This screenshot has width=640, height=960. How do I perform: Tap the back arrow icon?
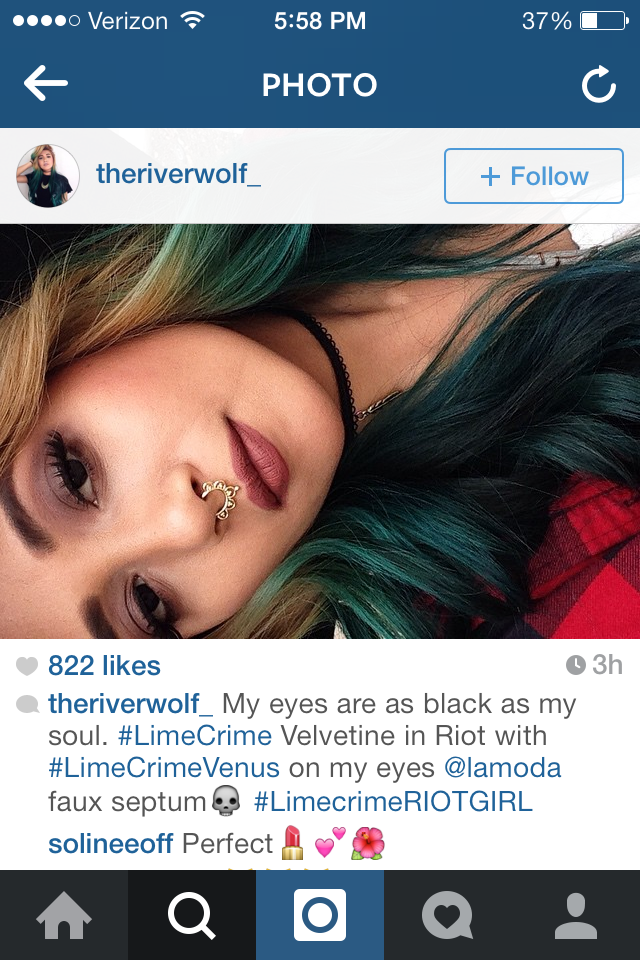pos(45,83)
